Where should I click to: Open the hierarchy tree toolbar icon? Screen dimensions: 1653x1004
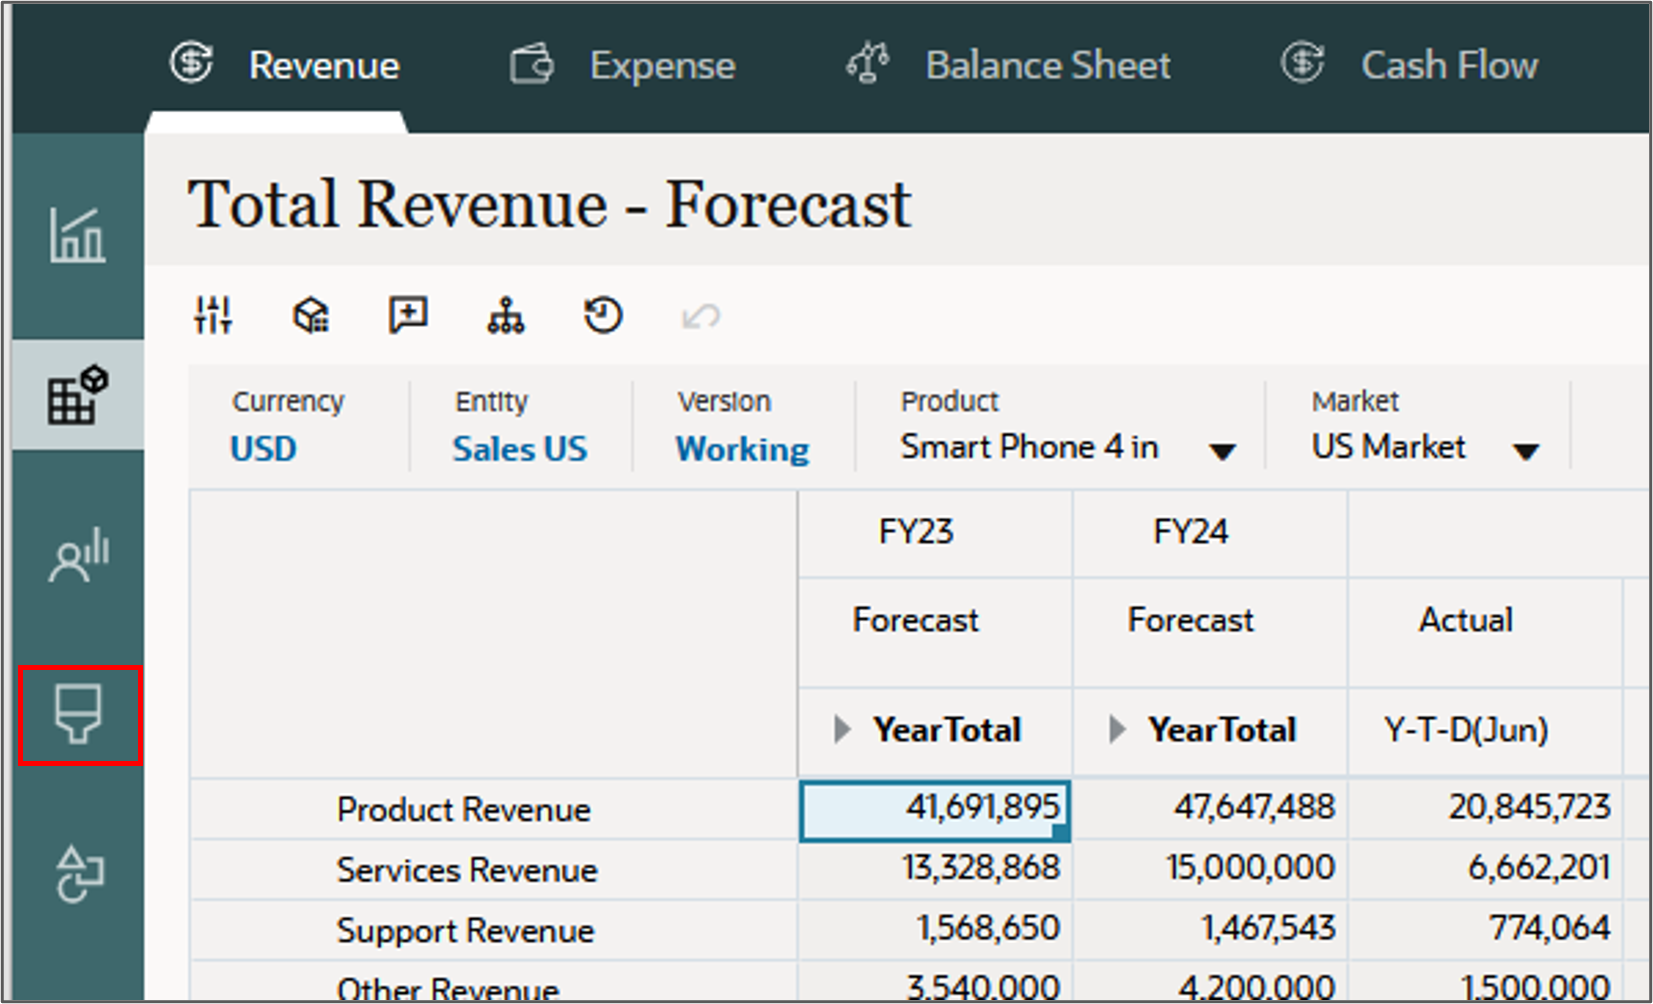pyautogui.click(x=505, y=316)
